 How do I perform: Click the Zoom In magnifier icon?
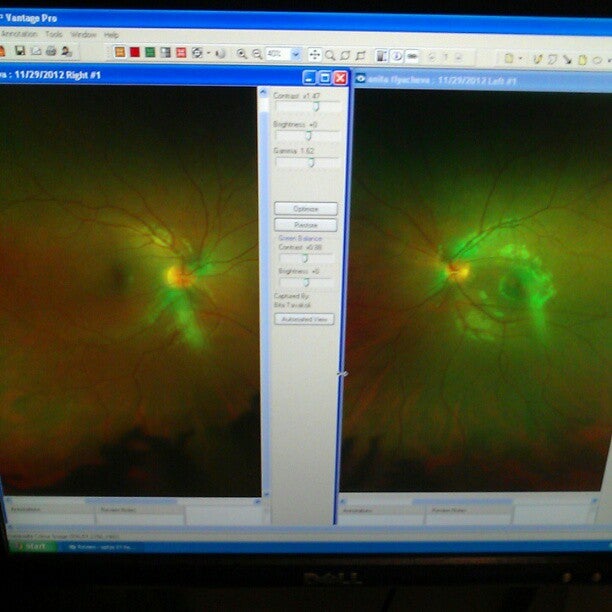click(x=242, y=53)
